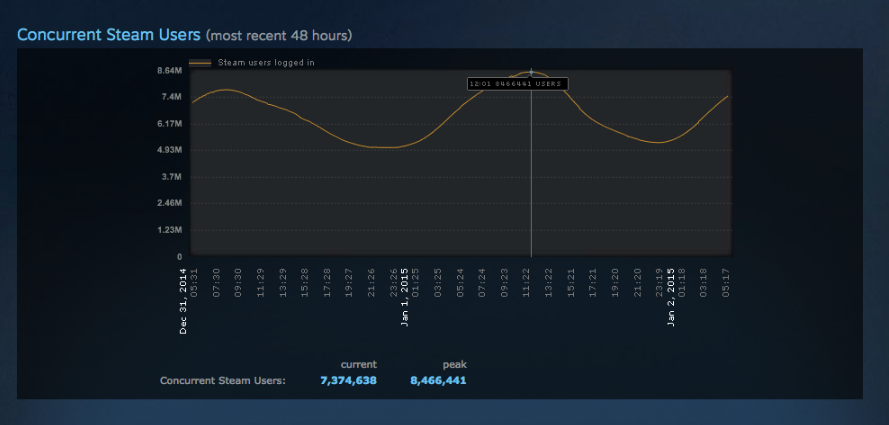889x425 pixels.
Task: Click the 07:24 time axis label
Action: pyautogui.click(x=482, y=282)
